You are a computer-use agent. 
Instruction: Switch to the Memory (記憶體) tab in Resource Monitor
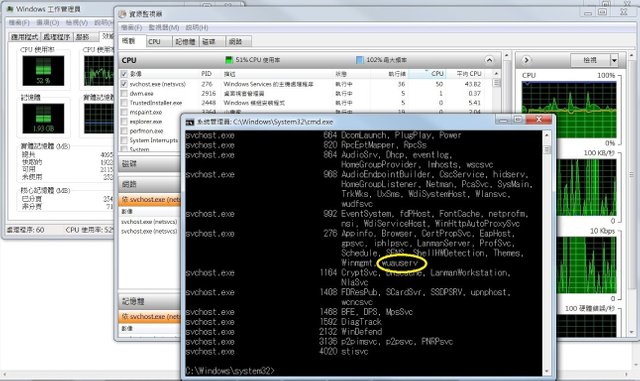pyautogui.click(x=185, y=41)
